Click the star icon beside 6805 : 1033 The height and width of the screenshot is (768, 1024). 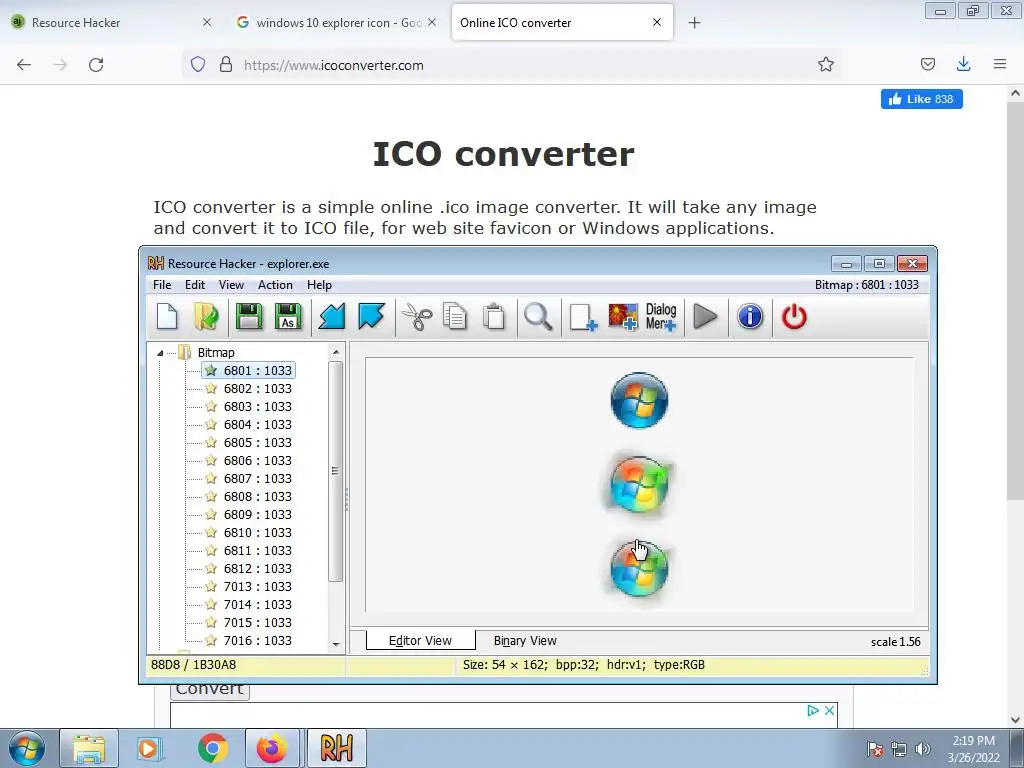pos(211,442)
